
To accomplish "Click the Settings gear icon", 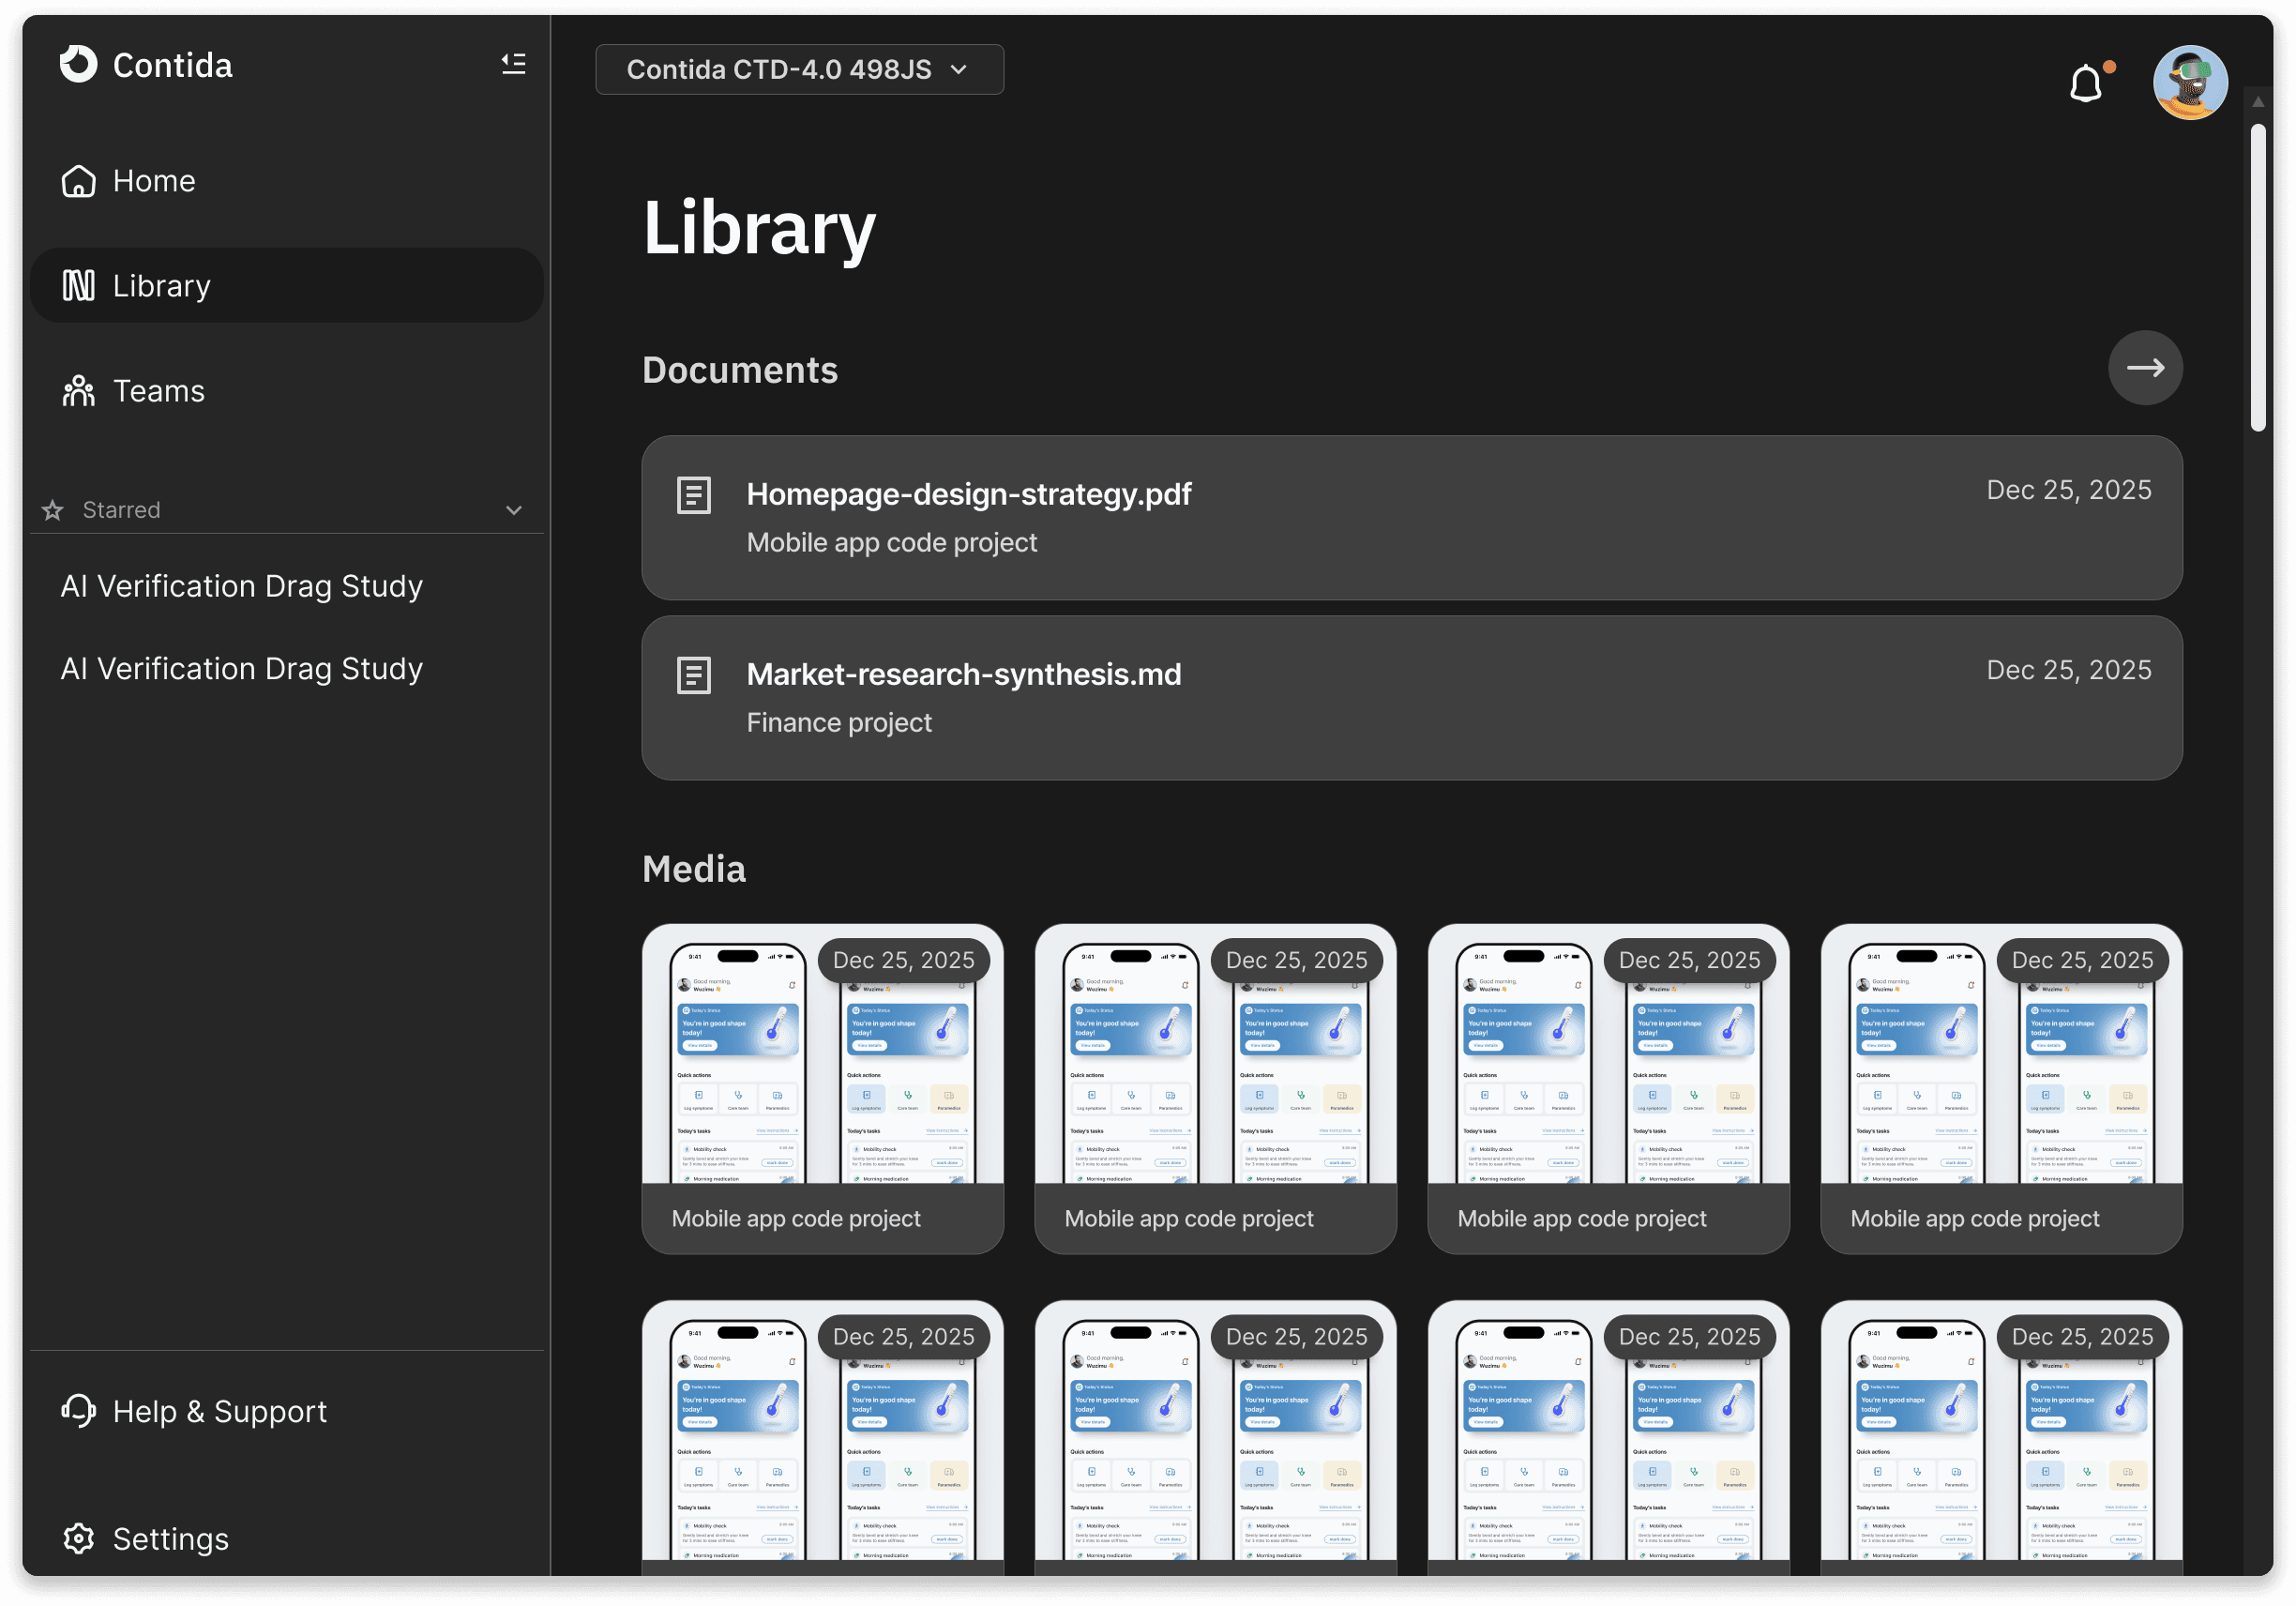I will coord(78,1538).
